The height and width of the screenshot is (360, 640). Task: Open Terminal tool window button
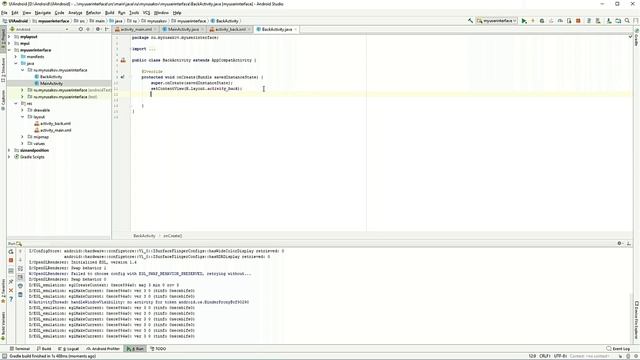click(20, 349)
